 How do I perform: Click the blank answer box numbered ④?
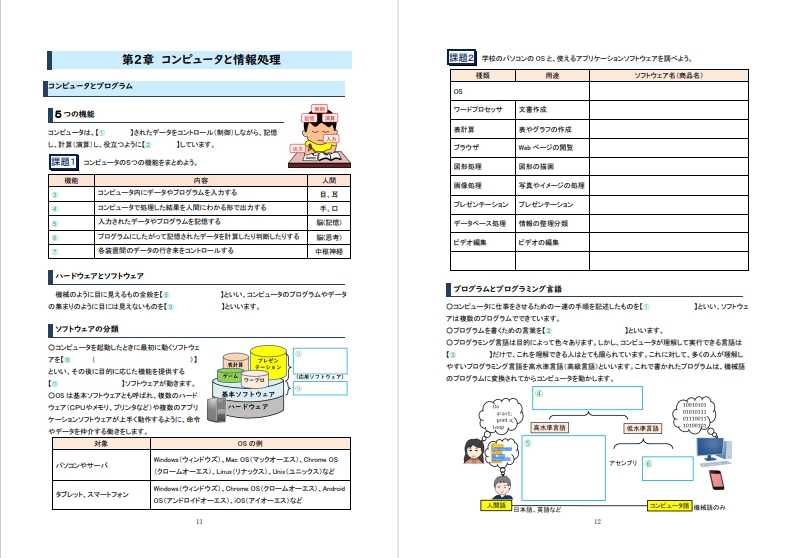(587, 398)
